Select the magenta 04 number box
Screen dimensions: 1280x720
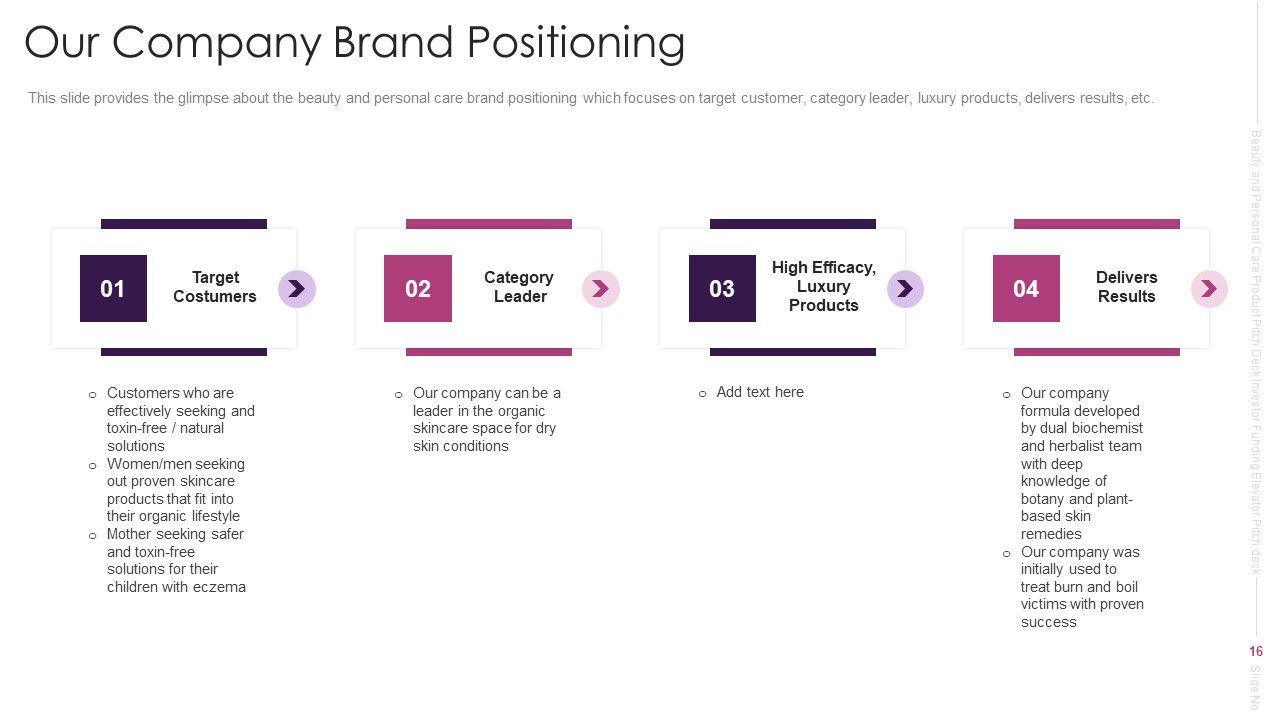click(1026, 289)
